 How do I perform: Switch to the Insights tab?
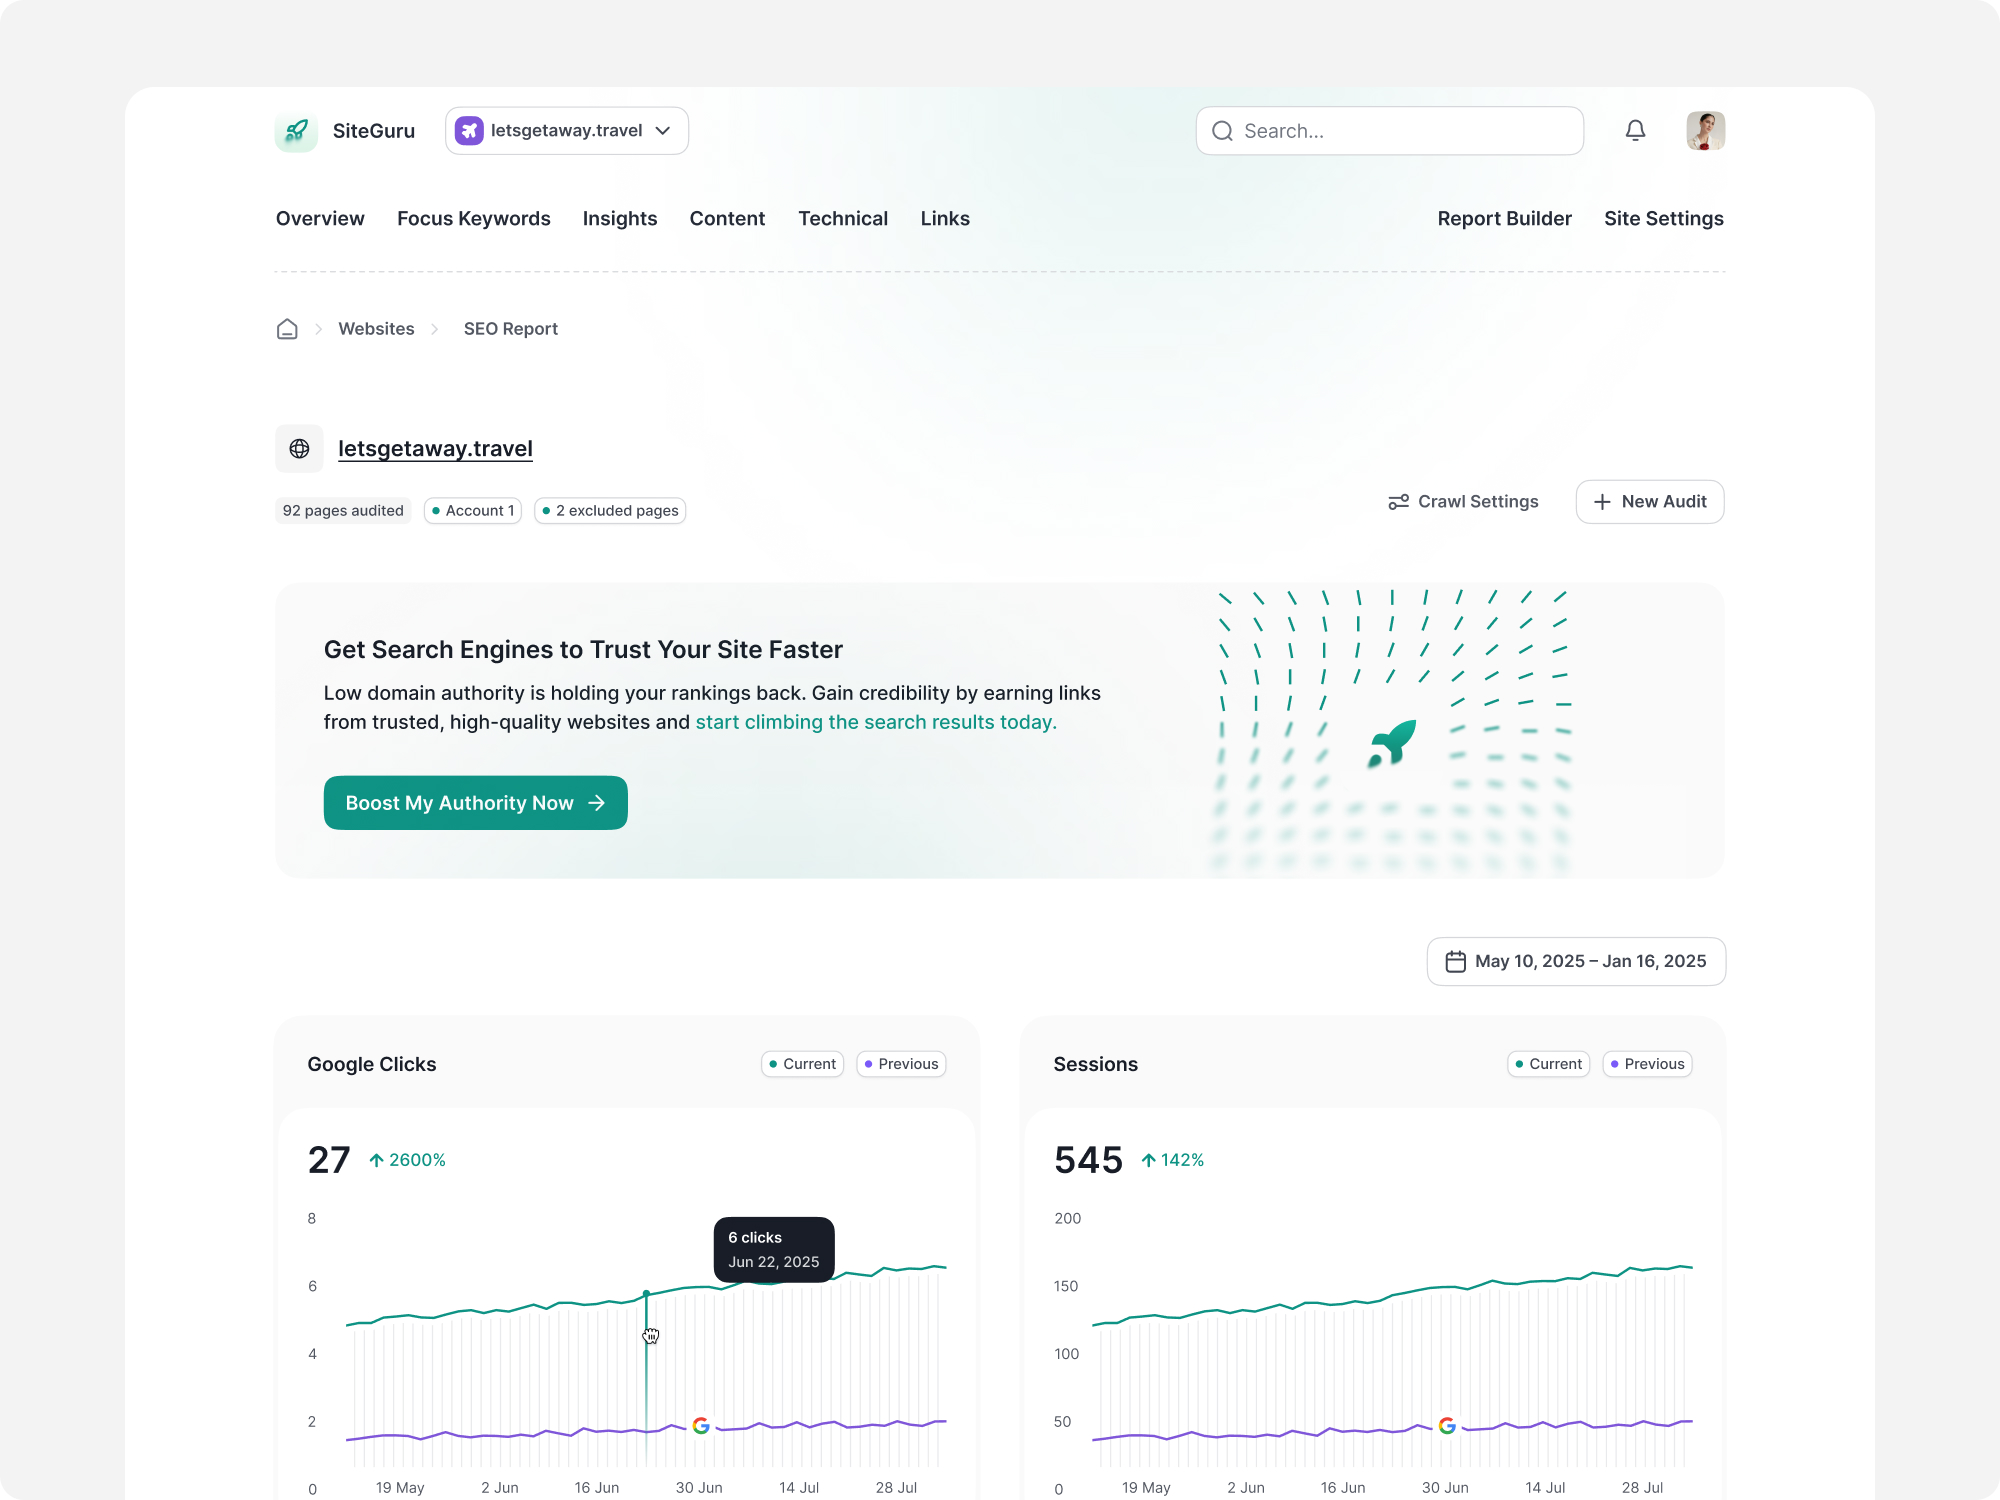pyautogui.click(x=620, y=219)
